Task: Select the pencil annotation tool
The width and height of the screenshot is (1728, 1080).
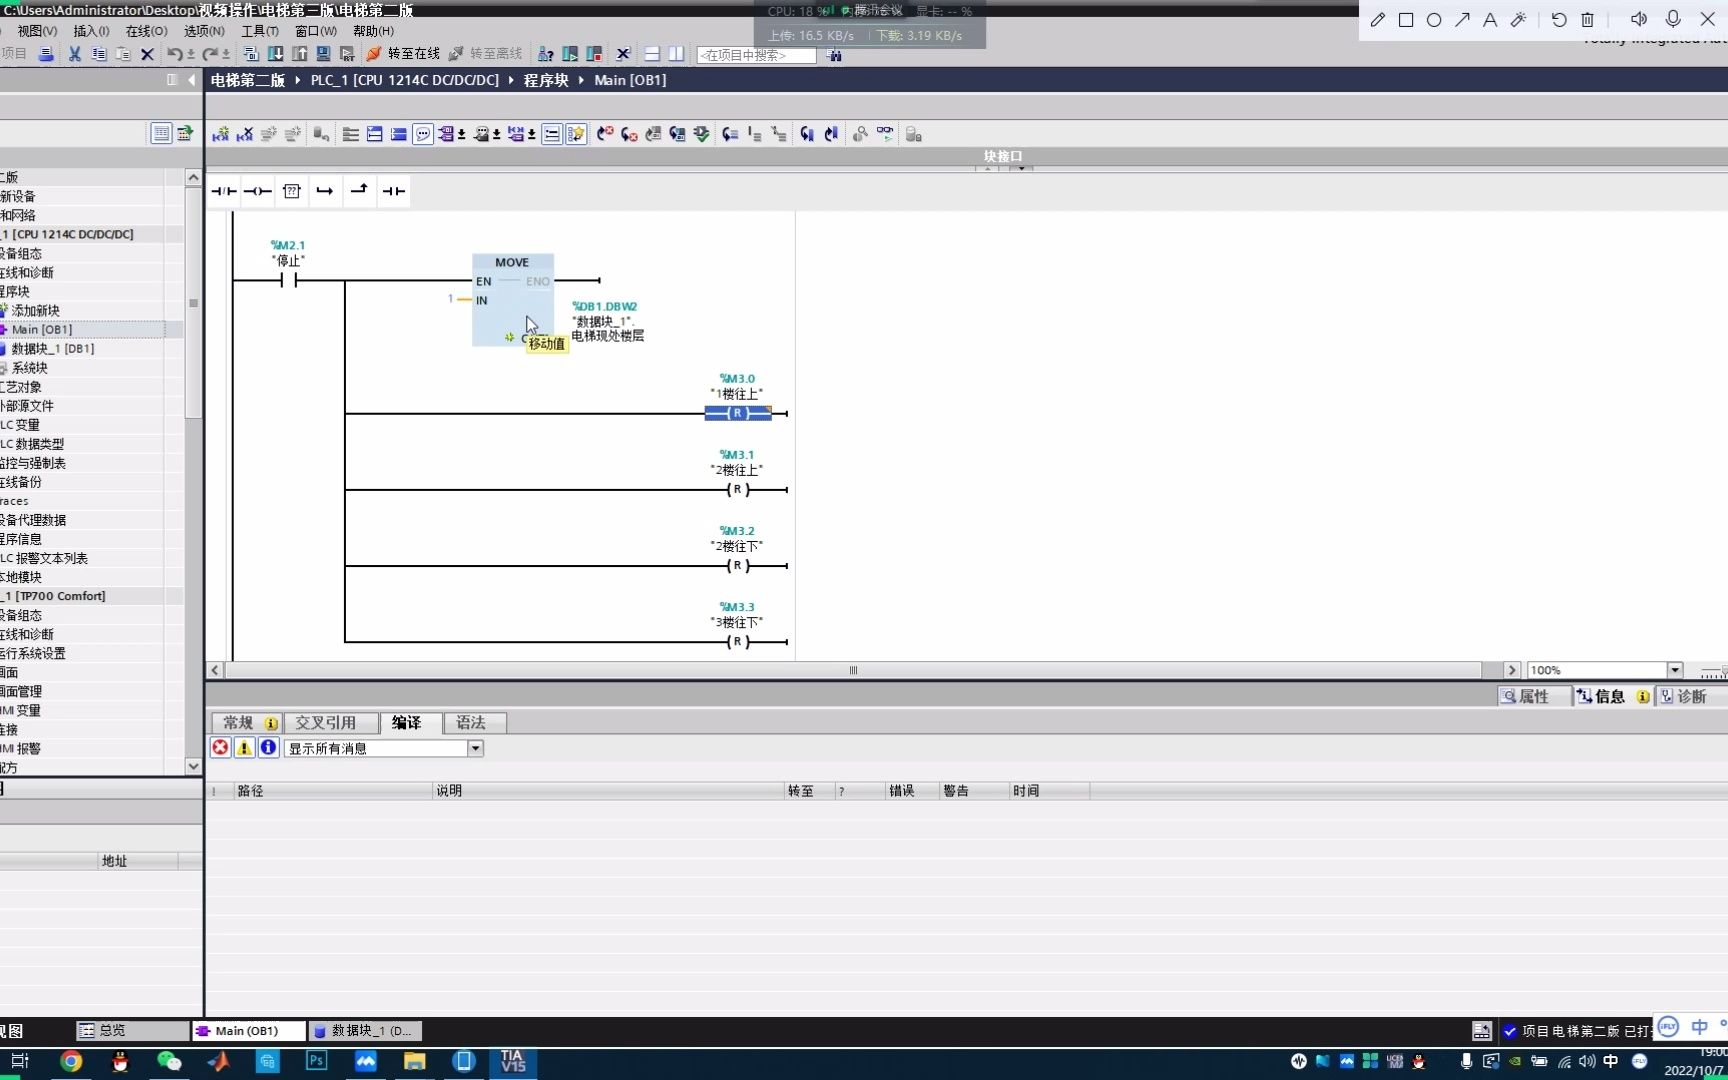Action: tap(1378, 19)
